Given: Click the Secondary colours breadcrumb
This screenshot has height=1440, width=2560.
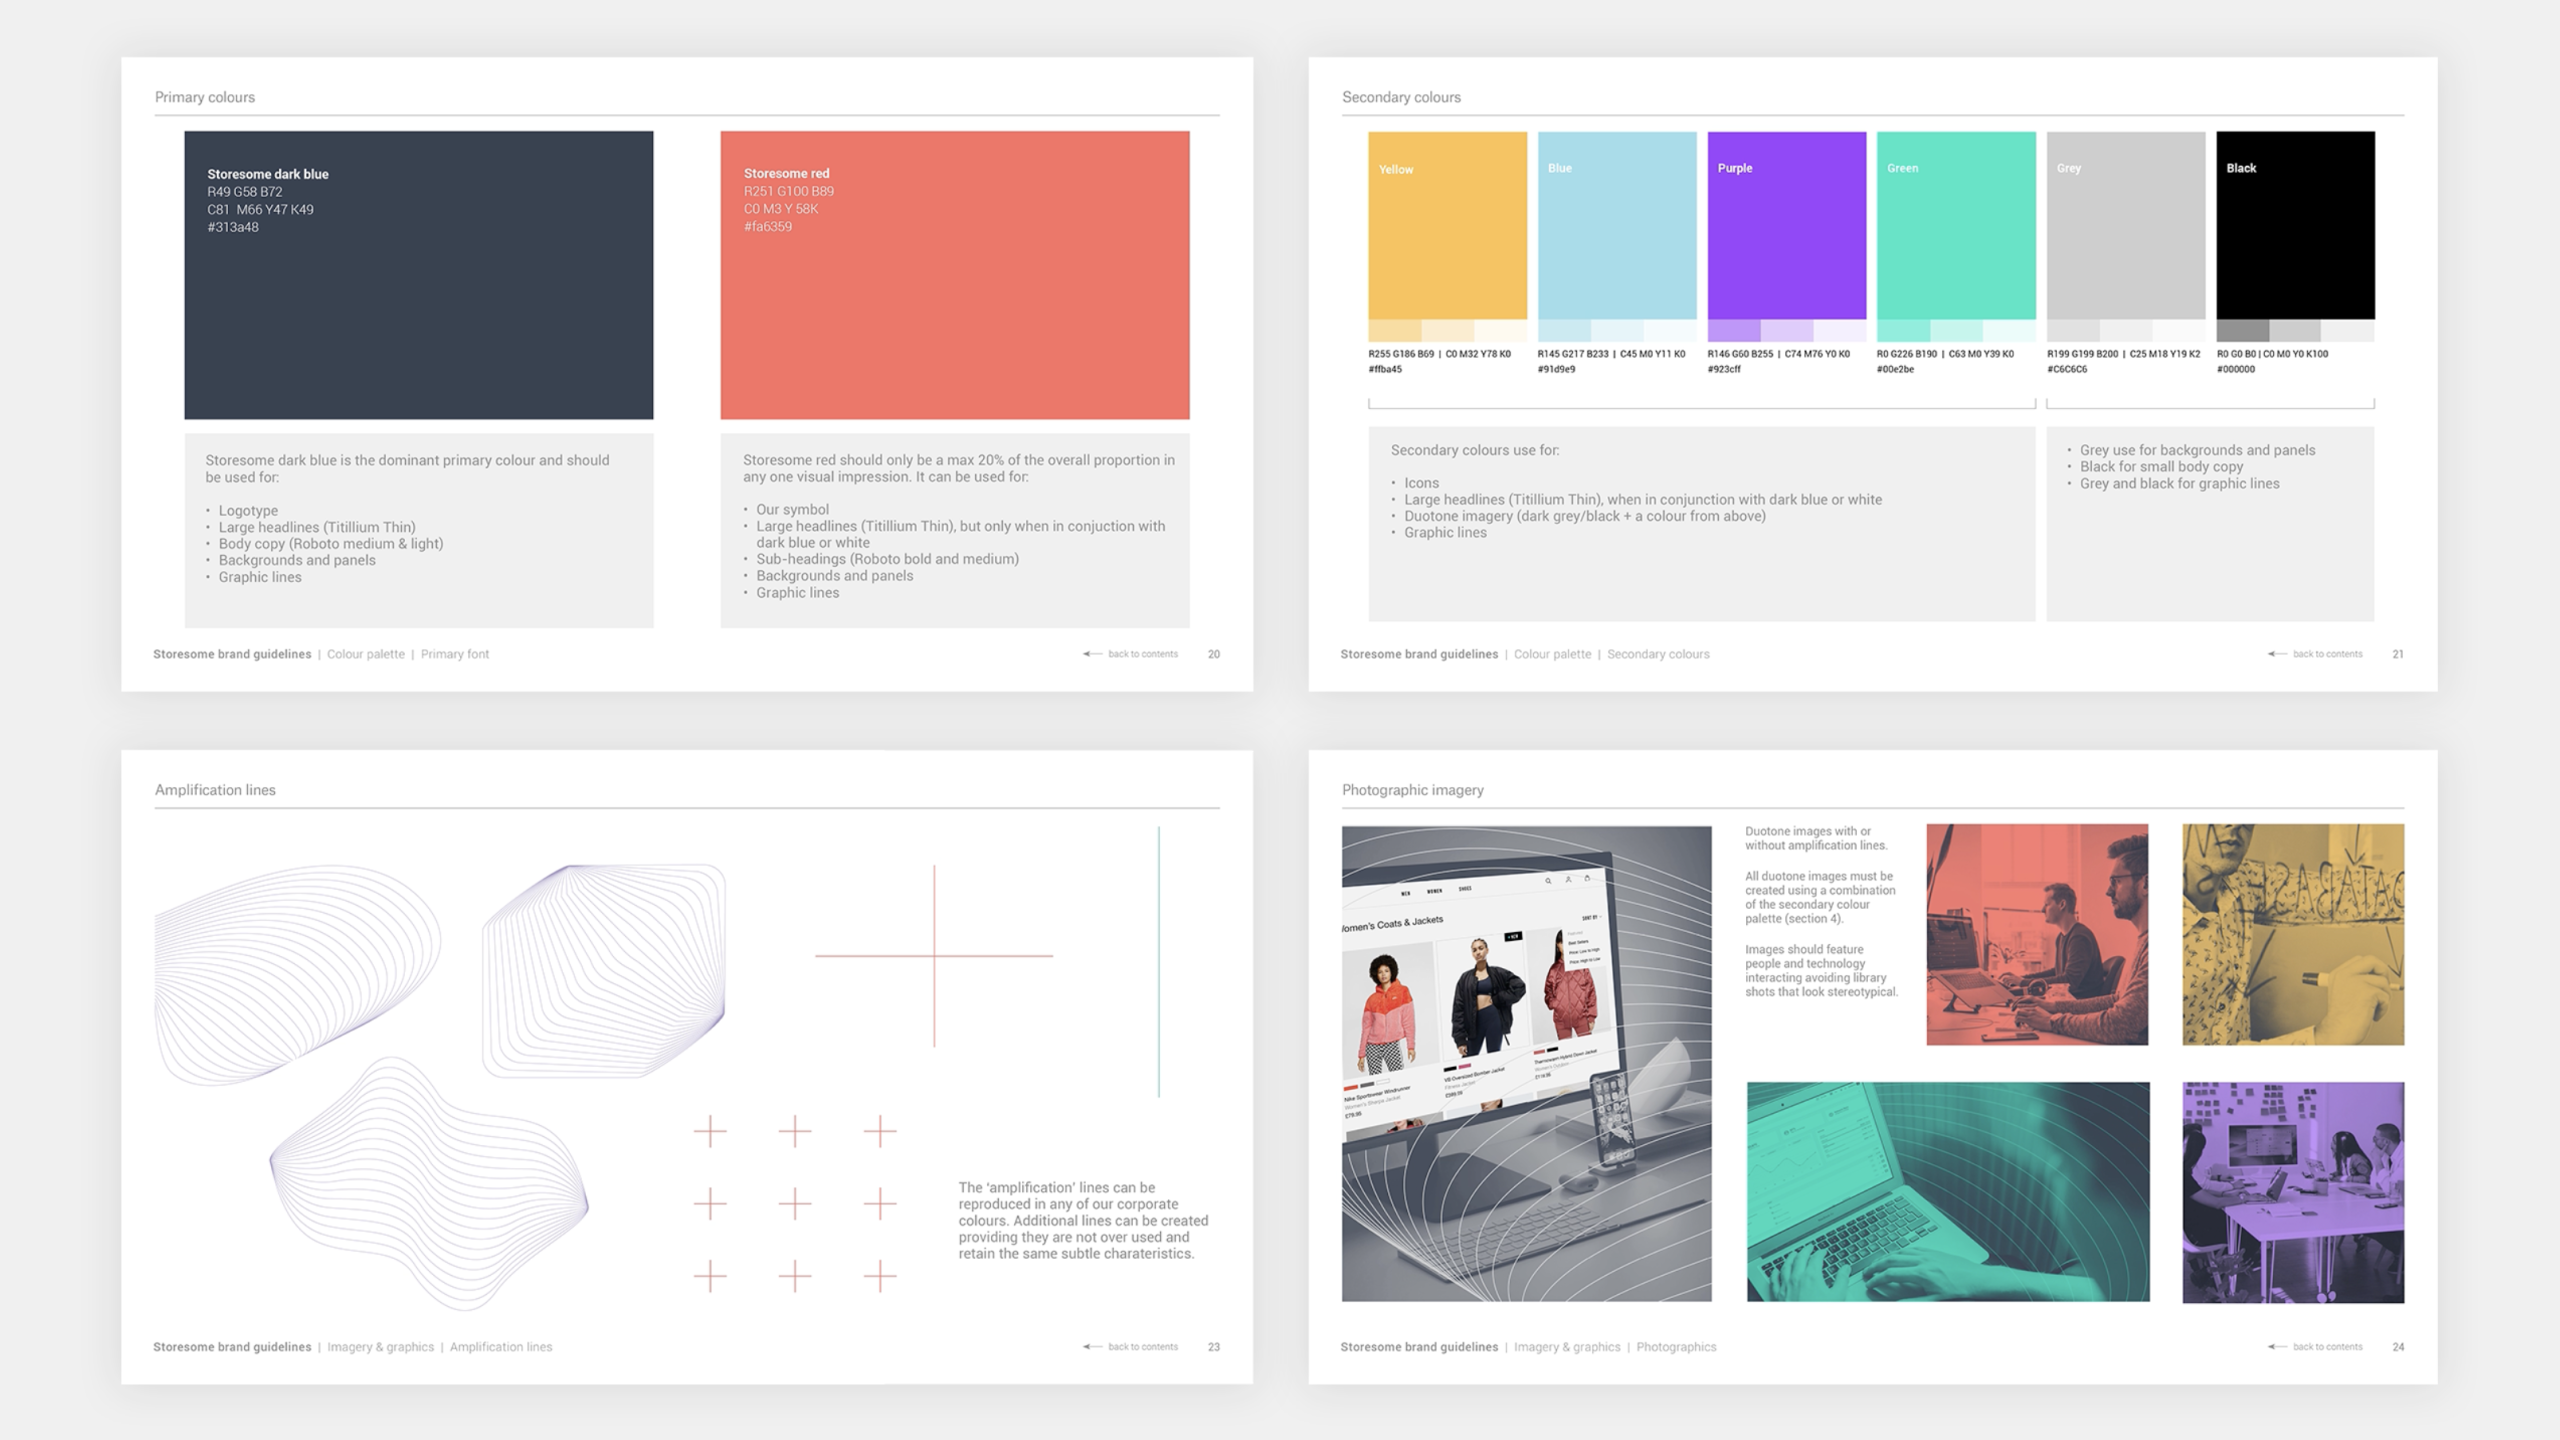Looking at the screenshot, I should click(x=1658, y=654).
